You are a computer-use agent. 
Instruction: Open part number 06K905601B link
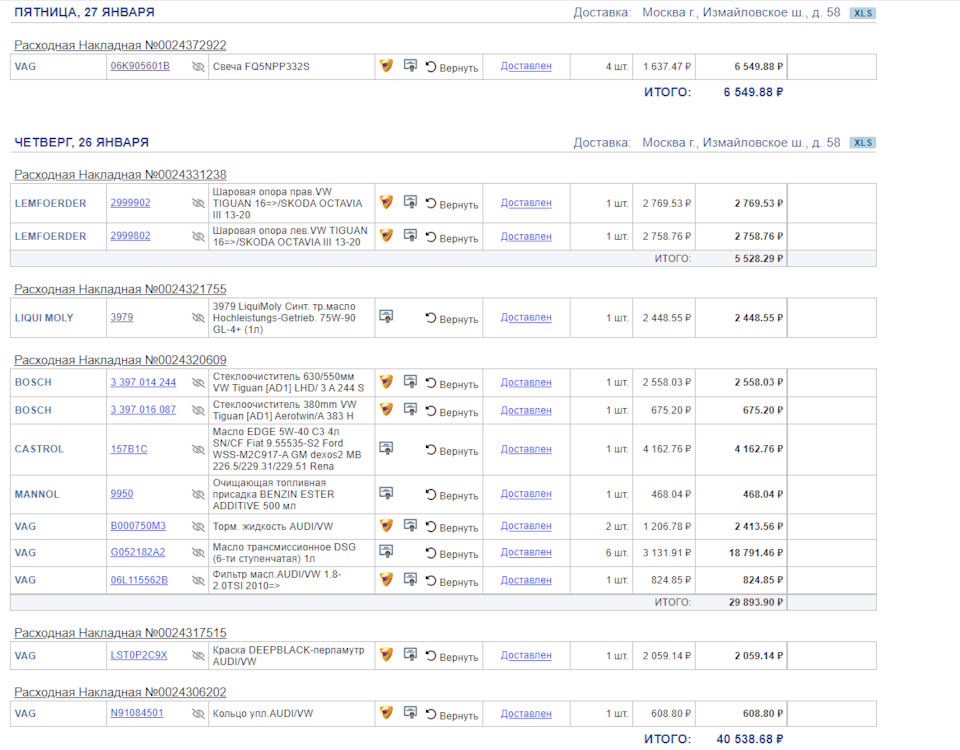coord(140,66)
